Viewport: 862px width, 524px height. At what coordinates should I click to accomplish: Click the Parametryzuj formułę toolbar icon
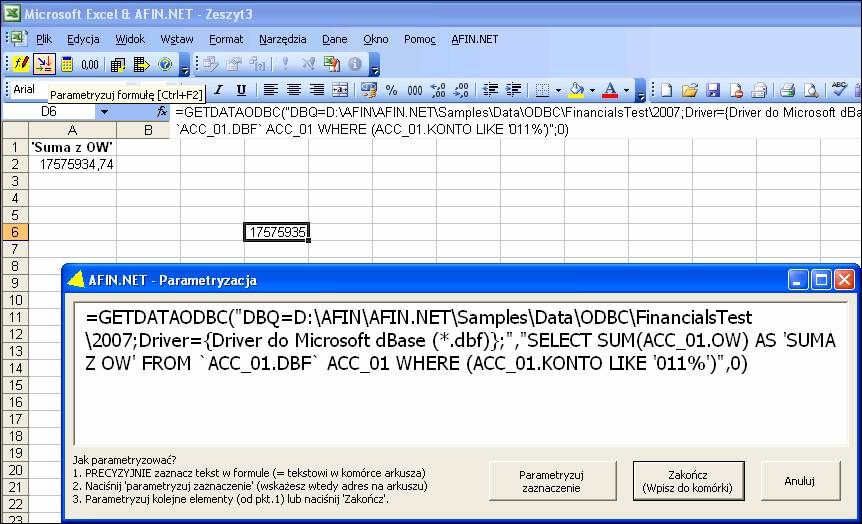44,64
